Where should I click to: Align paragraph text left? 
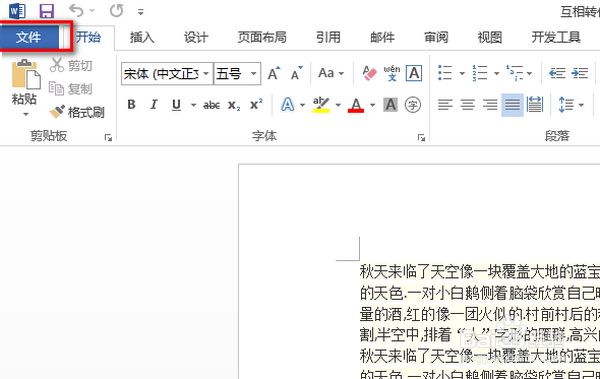445,105
